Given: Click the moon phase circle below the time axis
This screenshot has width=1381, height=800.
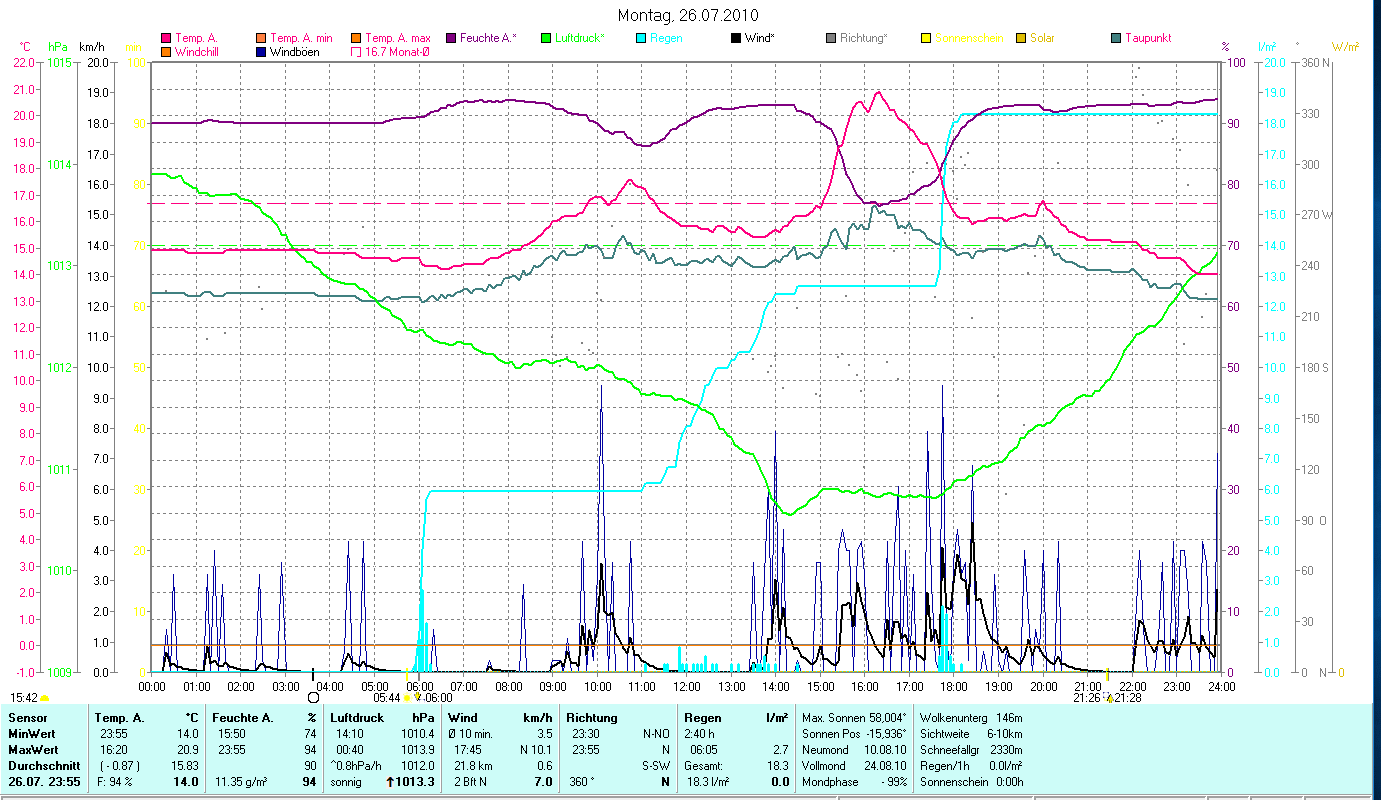Looking at the screenshot, I should [x=313, y=697].
